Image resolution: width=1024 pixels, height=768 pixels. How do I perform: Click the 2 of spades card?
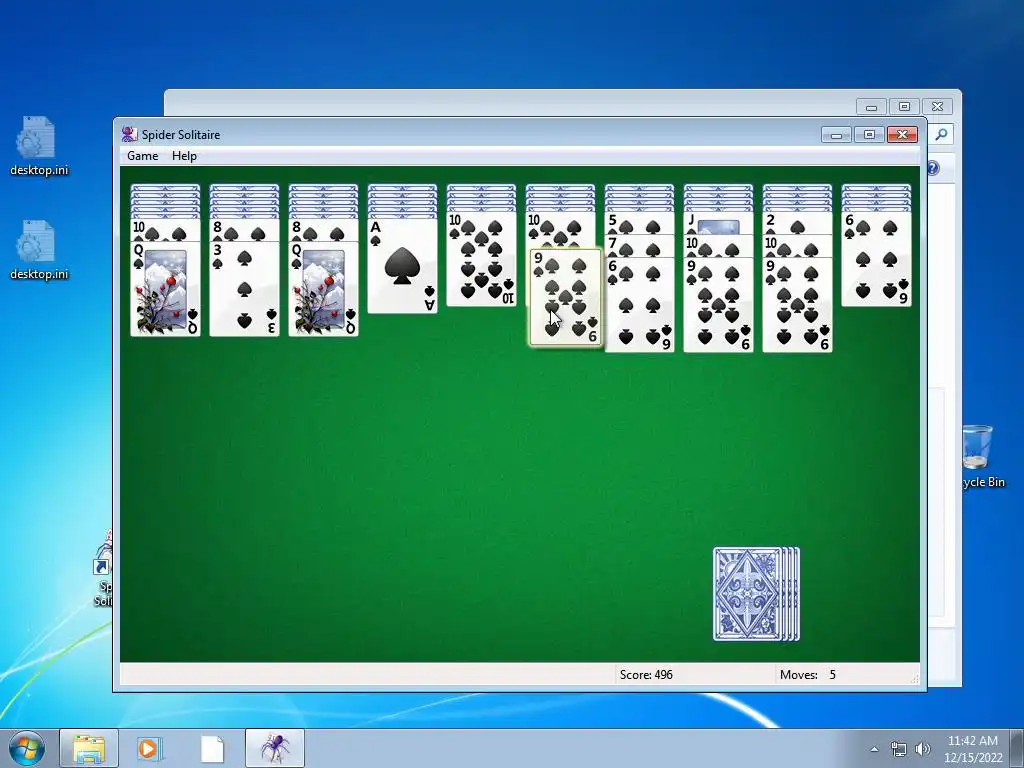797,223
